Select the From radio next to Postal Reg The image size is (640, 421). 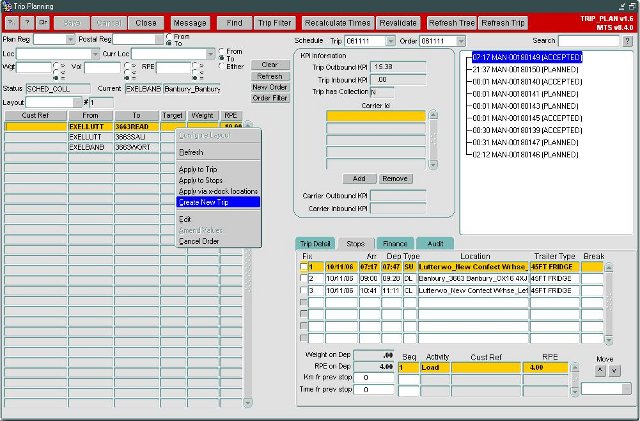coord(169,36)
